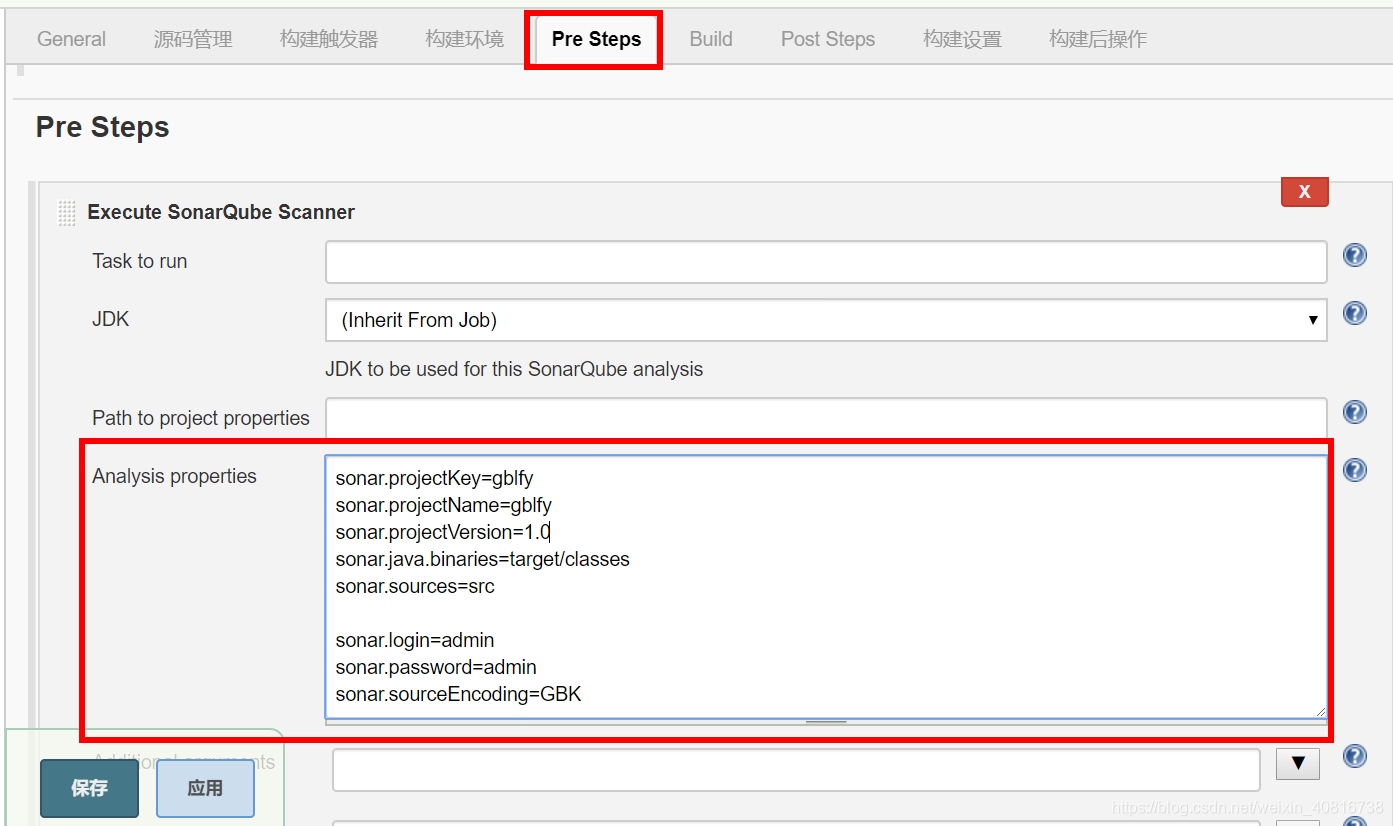The image size is (1393, 826).
Task: Focus the Task to run input field
Action: [826, 262]
